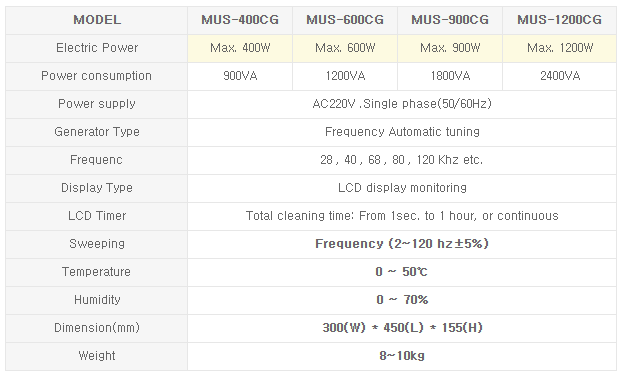Select the MUS-1200CG column header
The width and height of the screenshot is (619, 374).
click(559, 20)
